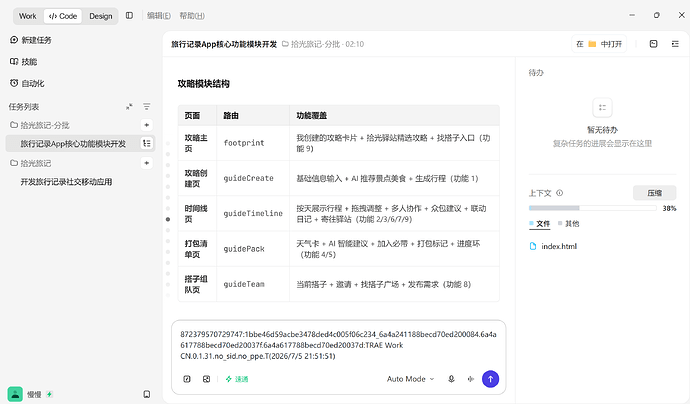The width and height of the screenshot is (690, 404).
Task: Jump to the dark active conversation marker dot
Action: point(168,219)
